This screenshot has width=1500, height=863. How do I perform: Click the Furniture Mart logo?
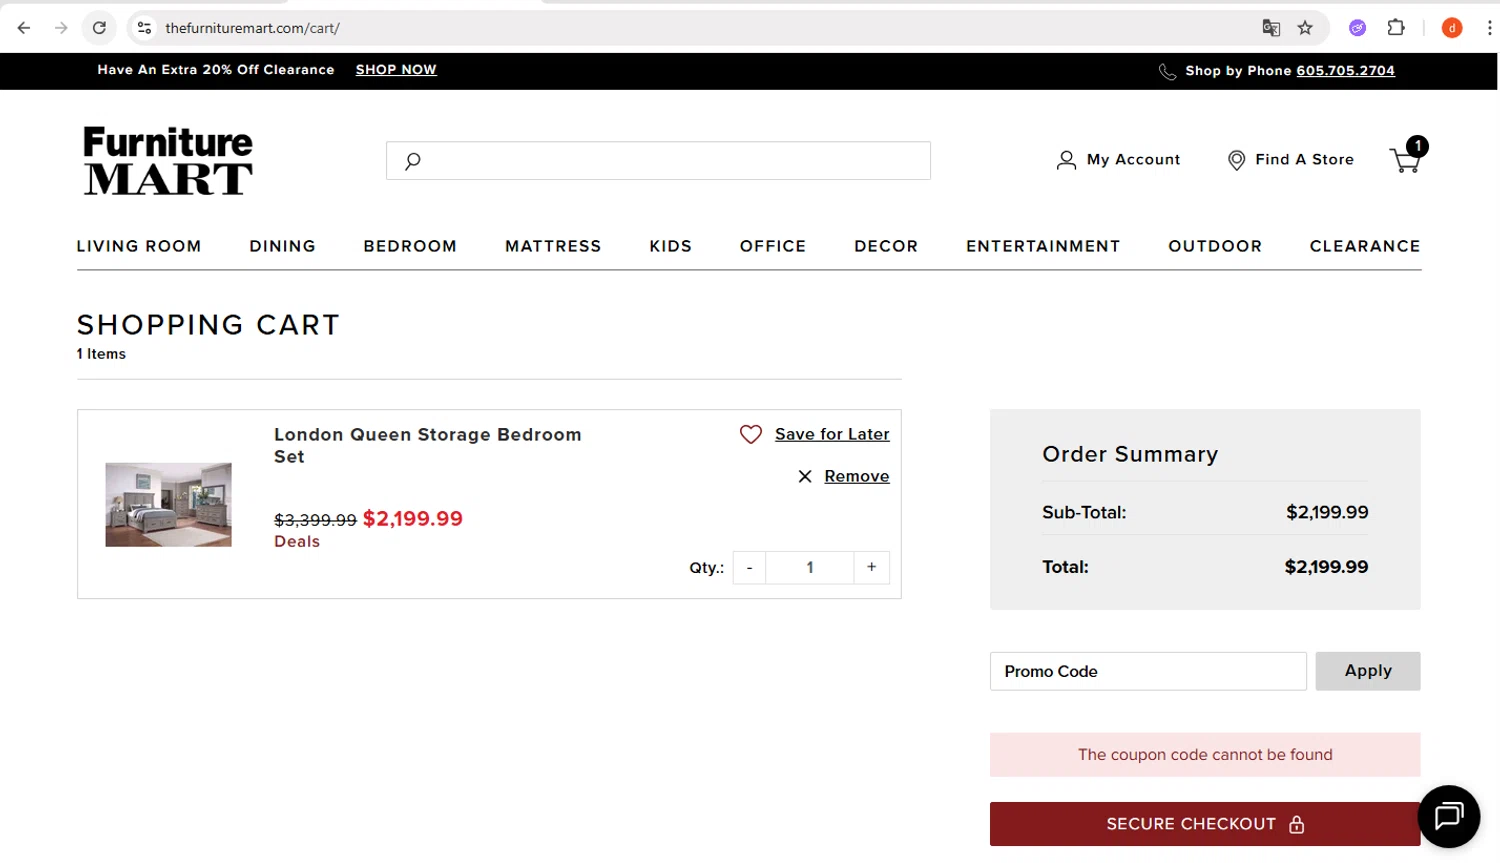(x=168, y=160)
